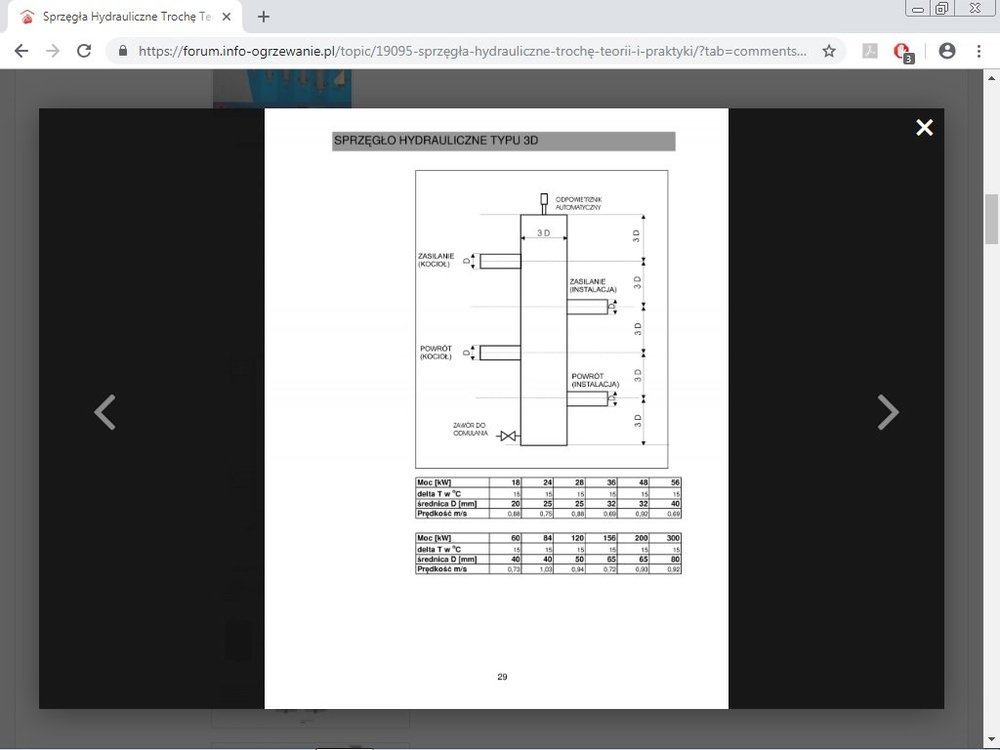Close the image lightbox with the X
Viewport: 1000px width, 750px height.
coord(924,127)
